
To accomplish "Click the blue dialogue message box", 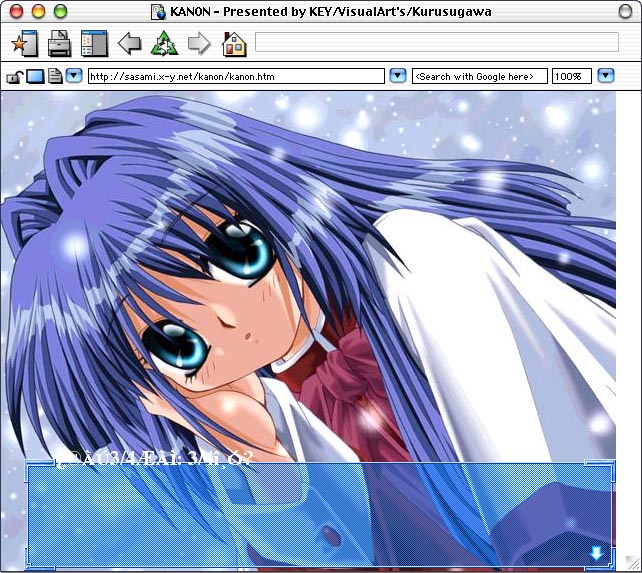I will coord(320,516).
